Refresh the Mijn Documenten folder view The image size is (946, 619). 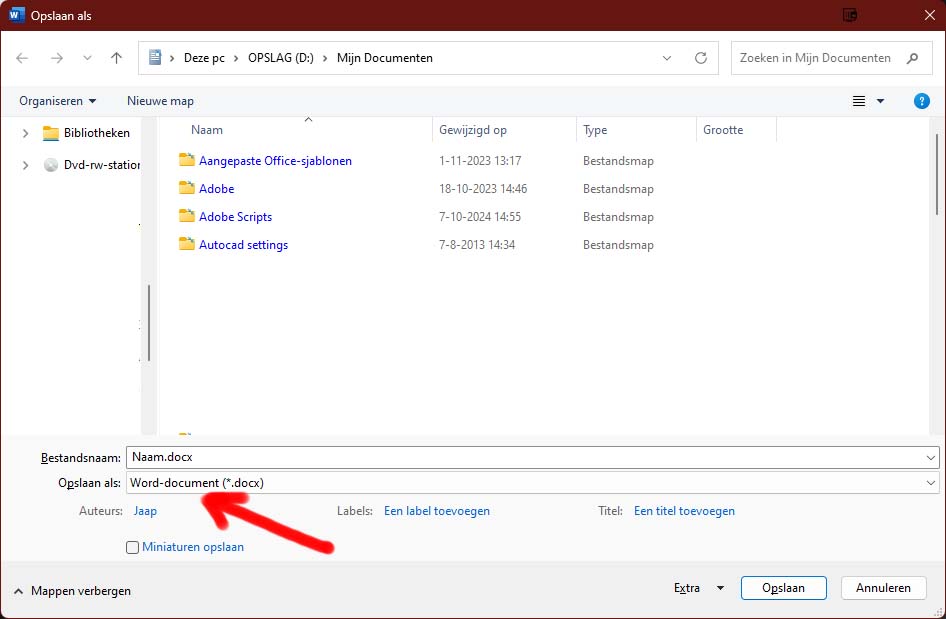pyautogui.click(x=701, y=58)
